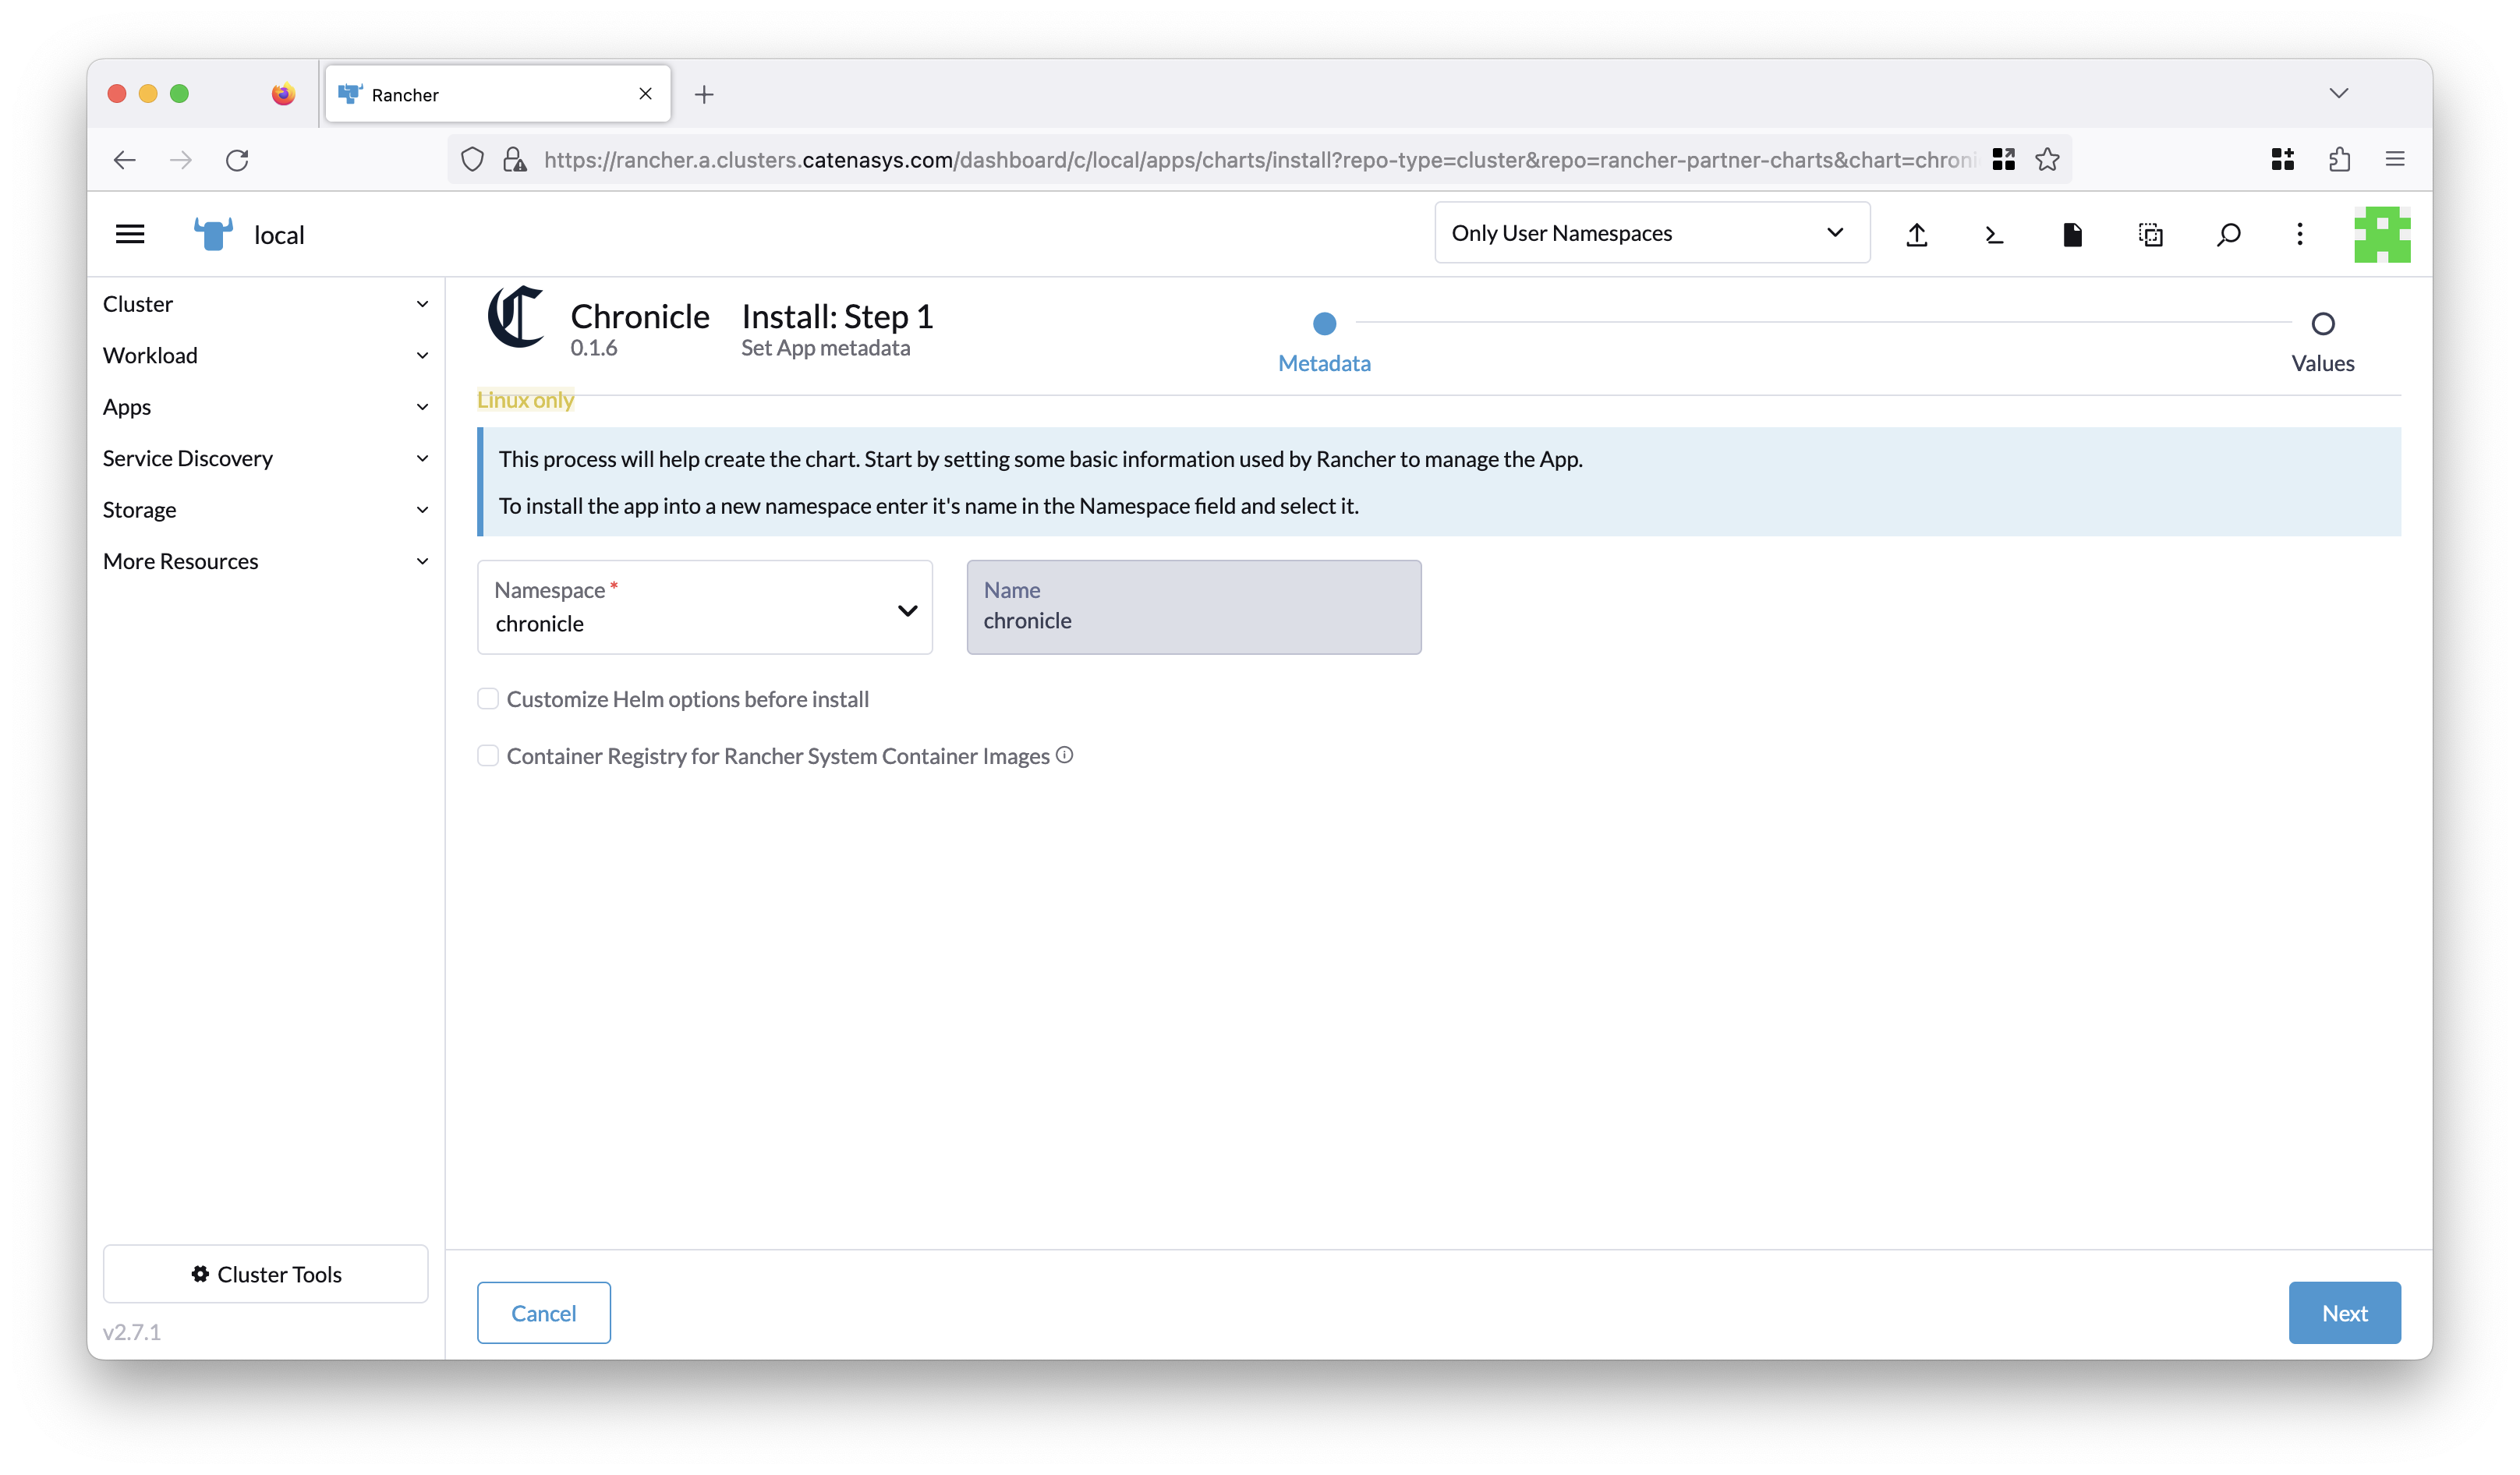Click the local cluster name

coord(279,235)
